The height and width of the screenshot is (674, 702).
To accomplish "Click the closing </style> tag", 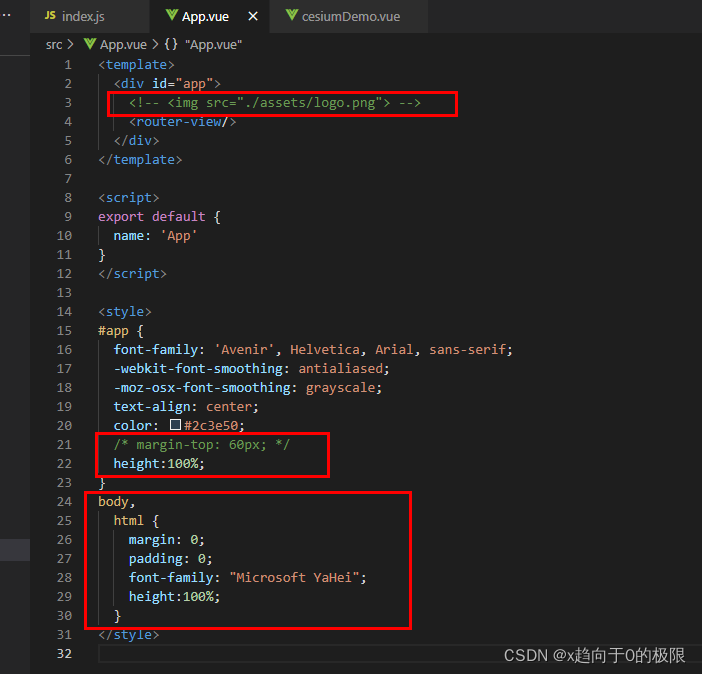I will point(128,635).
